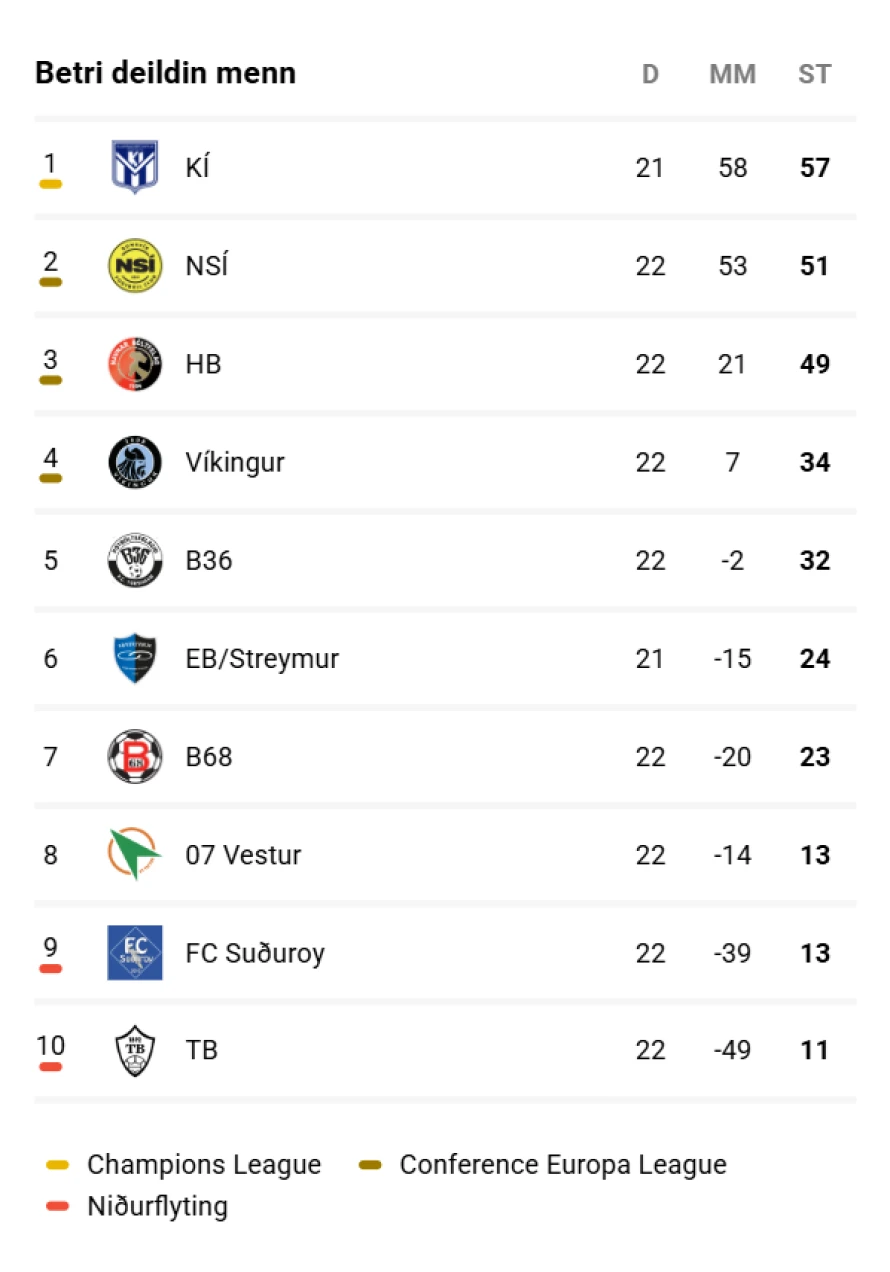
Task: Click the EB/Streymur team name
Action: click(x=262, y=659)
